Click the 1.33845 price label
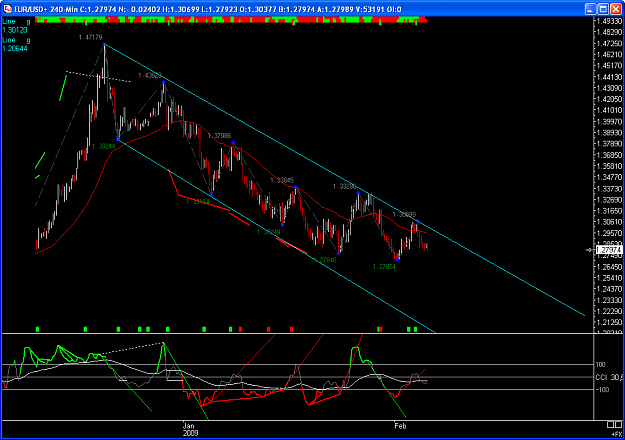Screen dimensions: 625x440 tap(282, 181)
